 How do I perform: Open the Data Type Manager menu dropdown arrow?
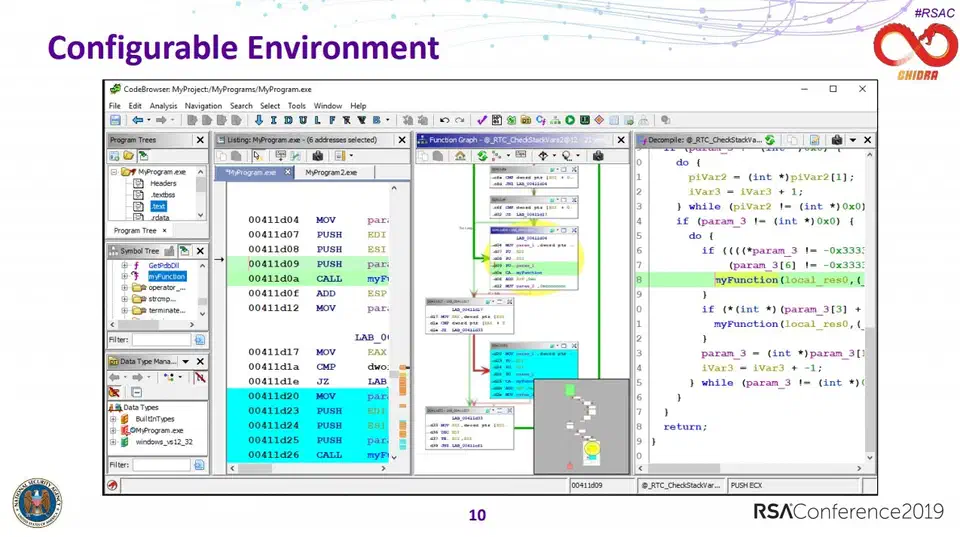[x=186, y=361]
